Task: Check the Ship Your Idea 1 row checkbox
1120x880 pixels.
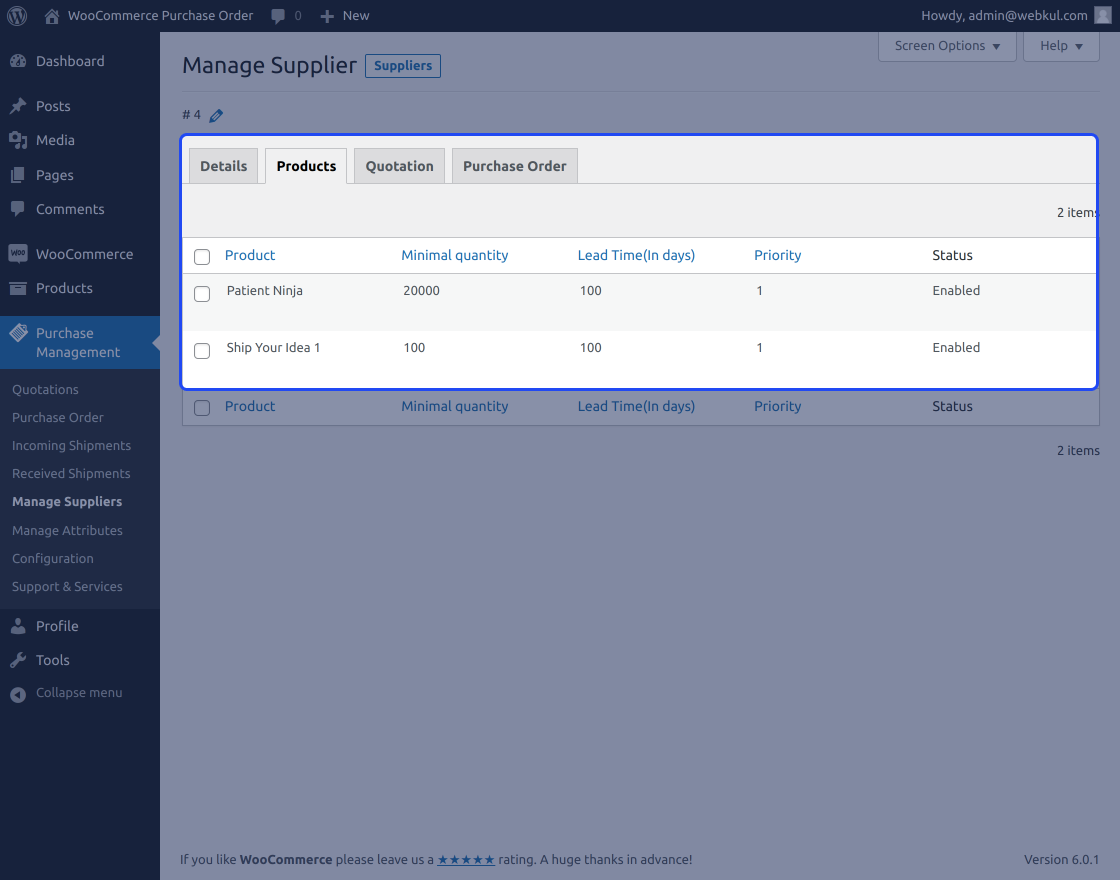Action: coord(201,351)
